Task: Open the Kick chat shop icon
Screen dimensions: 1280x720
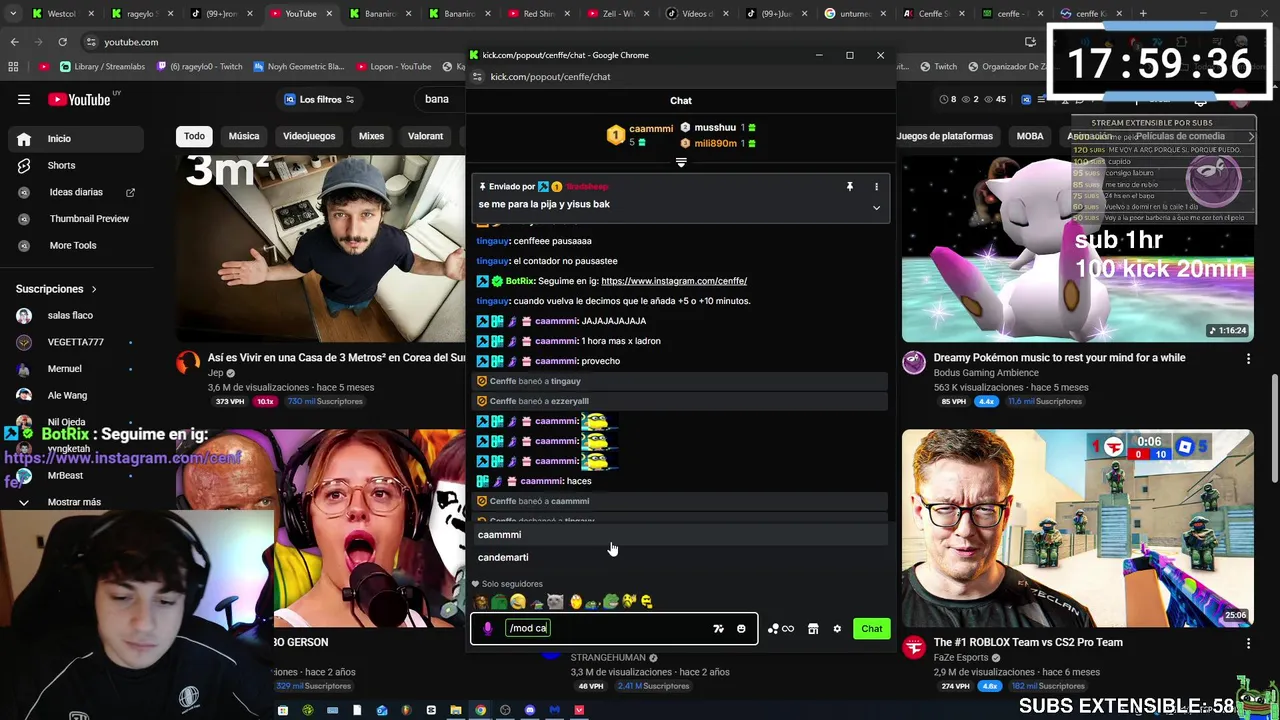Action: pos(813,629)
